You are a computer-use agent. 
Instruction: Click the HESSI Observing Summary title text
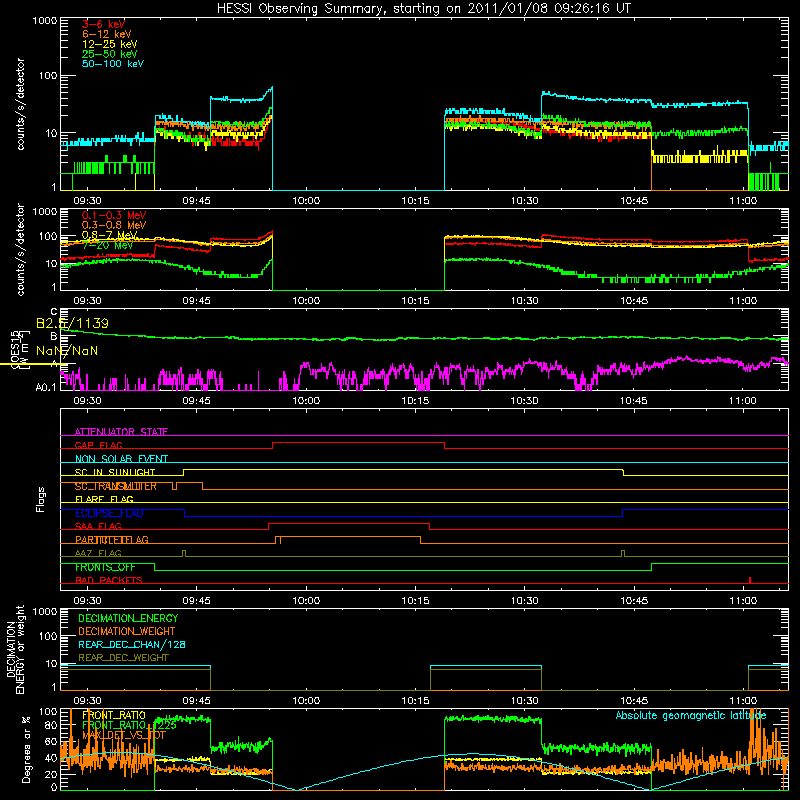(x=423, y=8)
